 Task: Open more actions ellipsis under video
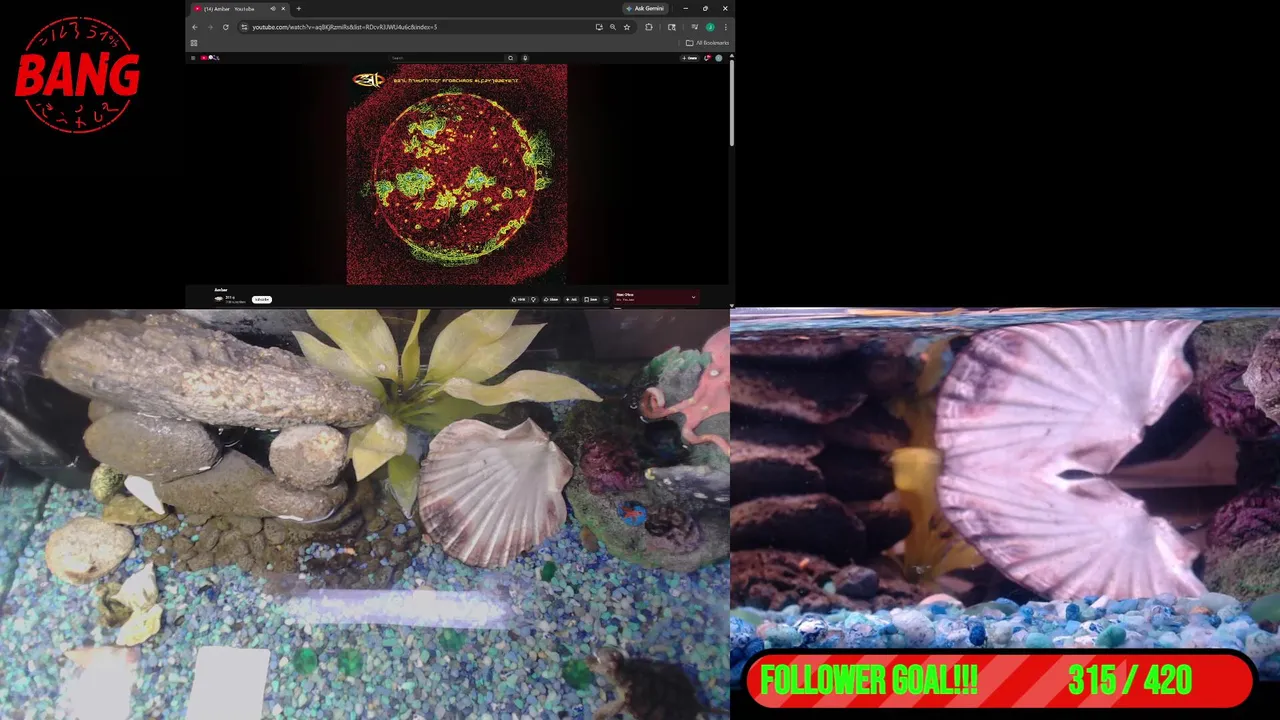click(x=606, y=299)
